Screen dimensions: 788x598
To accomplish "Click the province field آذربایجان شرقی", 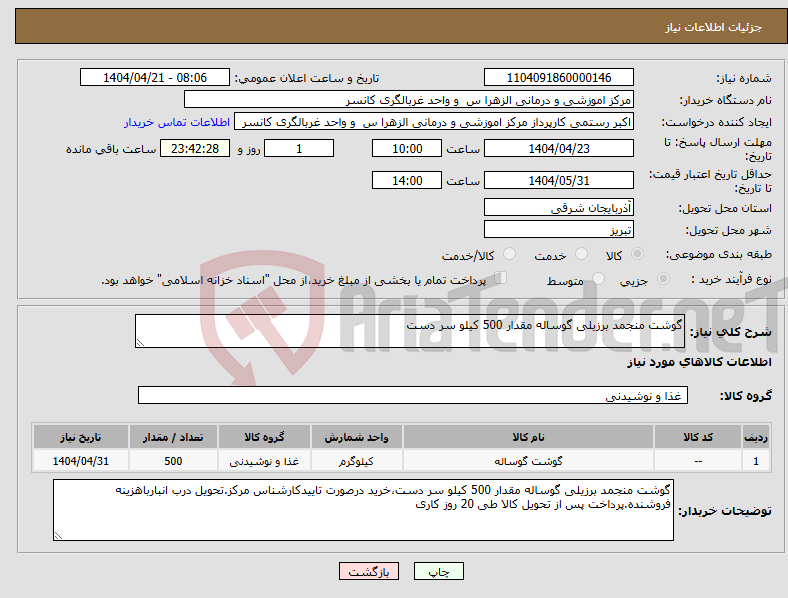I will click(558, 207).
